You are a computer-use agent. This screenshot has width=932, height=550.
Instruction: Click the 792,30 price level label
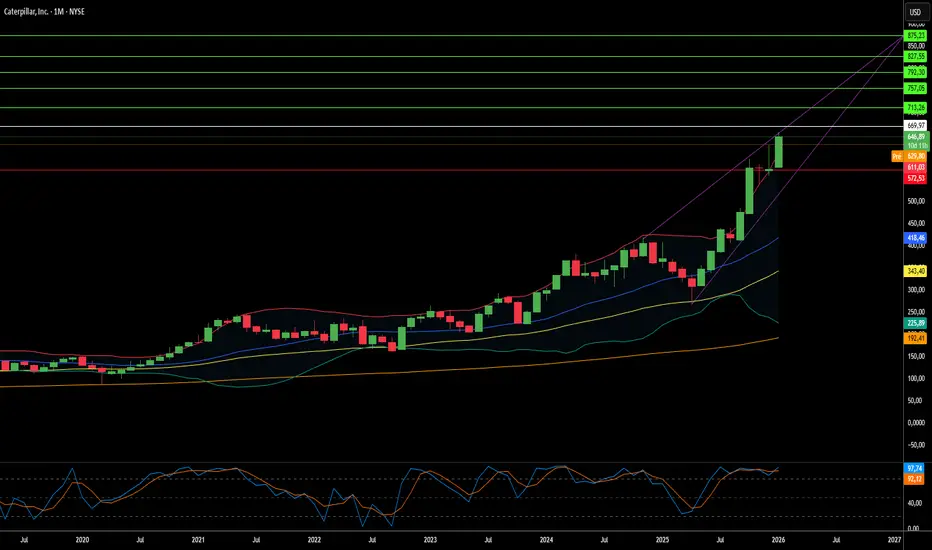pyautogui.click(x=915, y=72)
